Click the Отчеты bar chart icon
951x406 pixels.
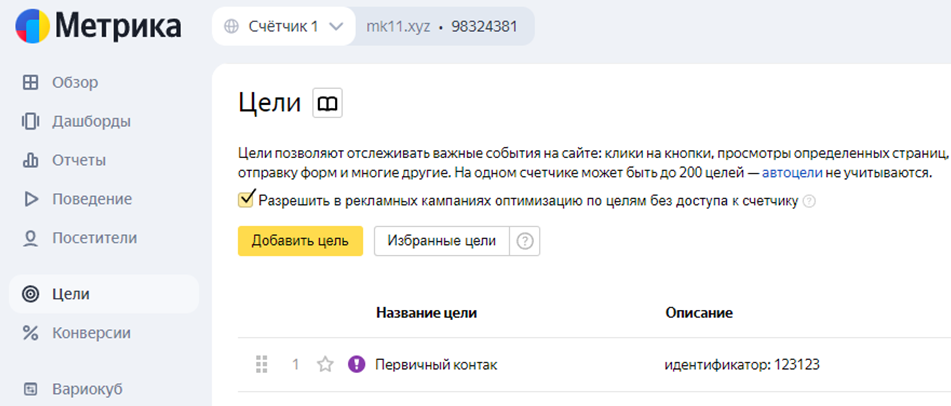click(30, 160)
